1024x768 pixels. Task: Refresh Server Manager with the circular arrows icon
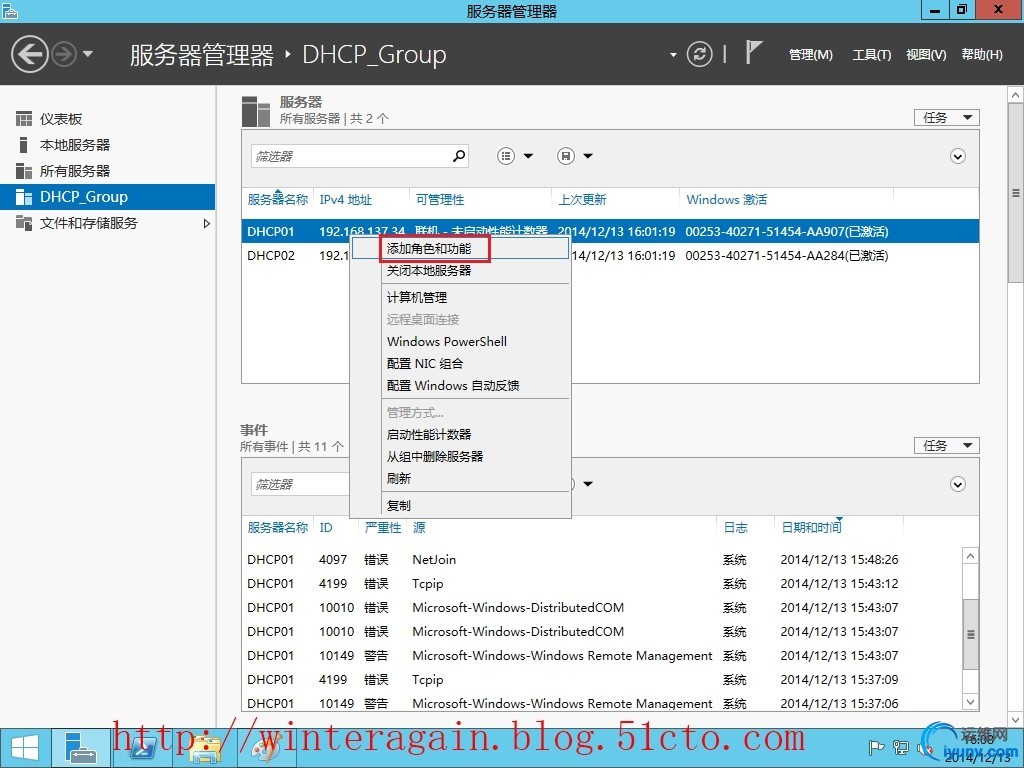(699, 54)
